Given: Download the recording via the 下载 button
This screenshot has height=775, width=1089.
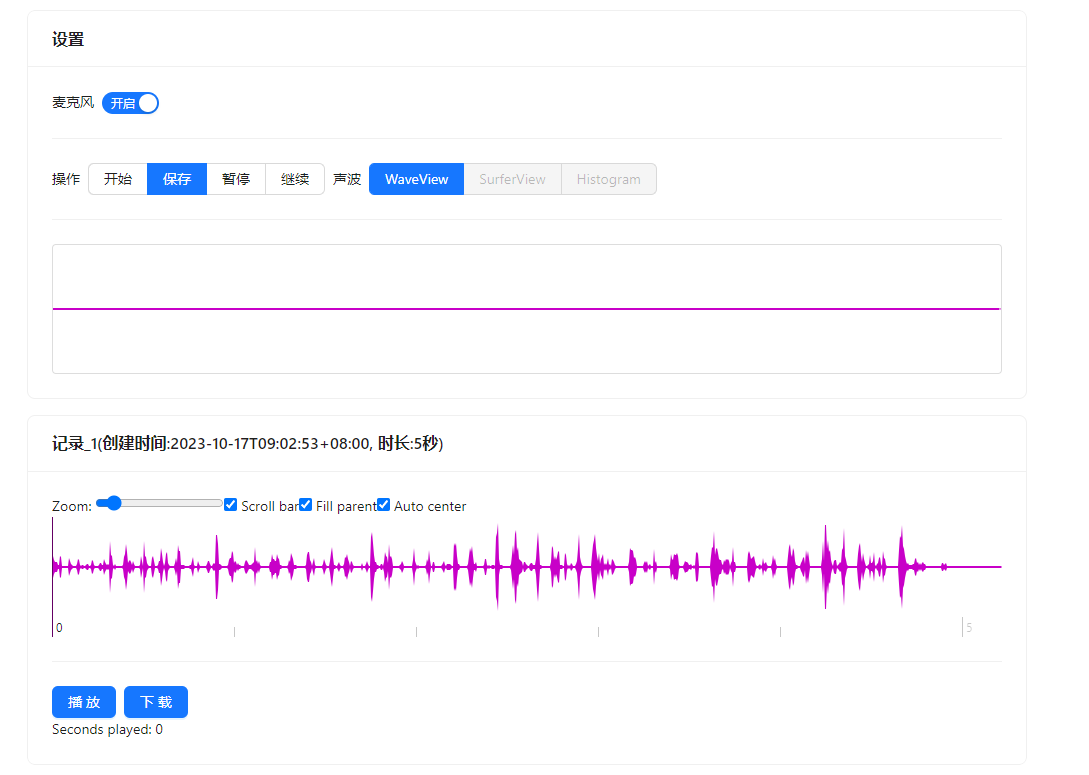Looking at the screenshot, I should (x=156, y=702).
